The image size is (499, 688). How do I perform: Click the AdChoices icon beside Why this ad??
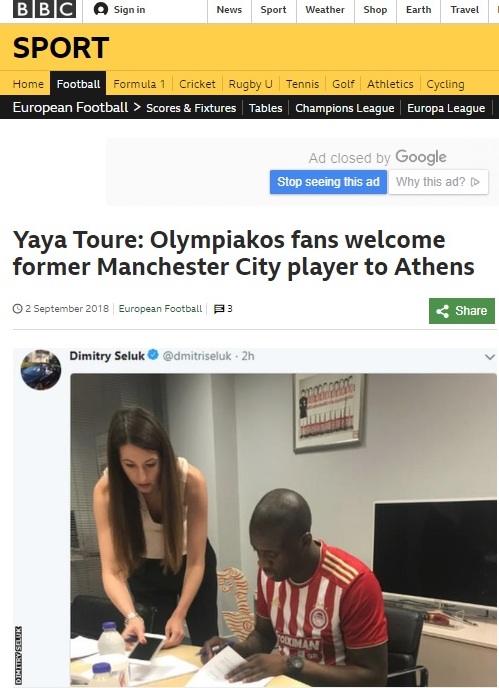click(x=475, y=182)
